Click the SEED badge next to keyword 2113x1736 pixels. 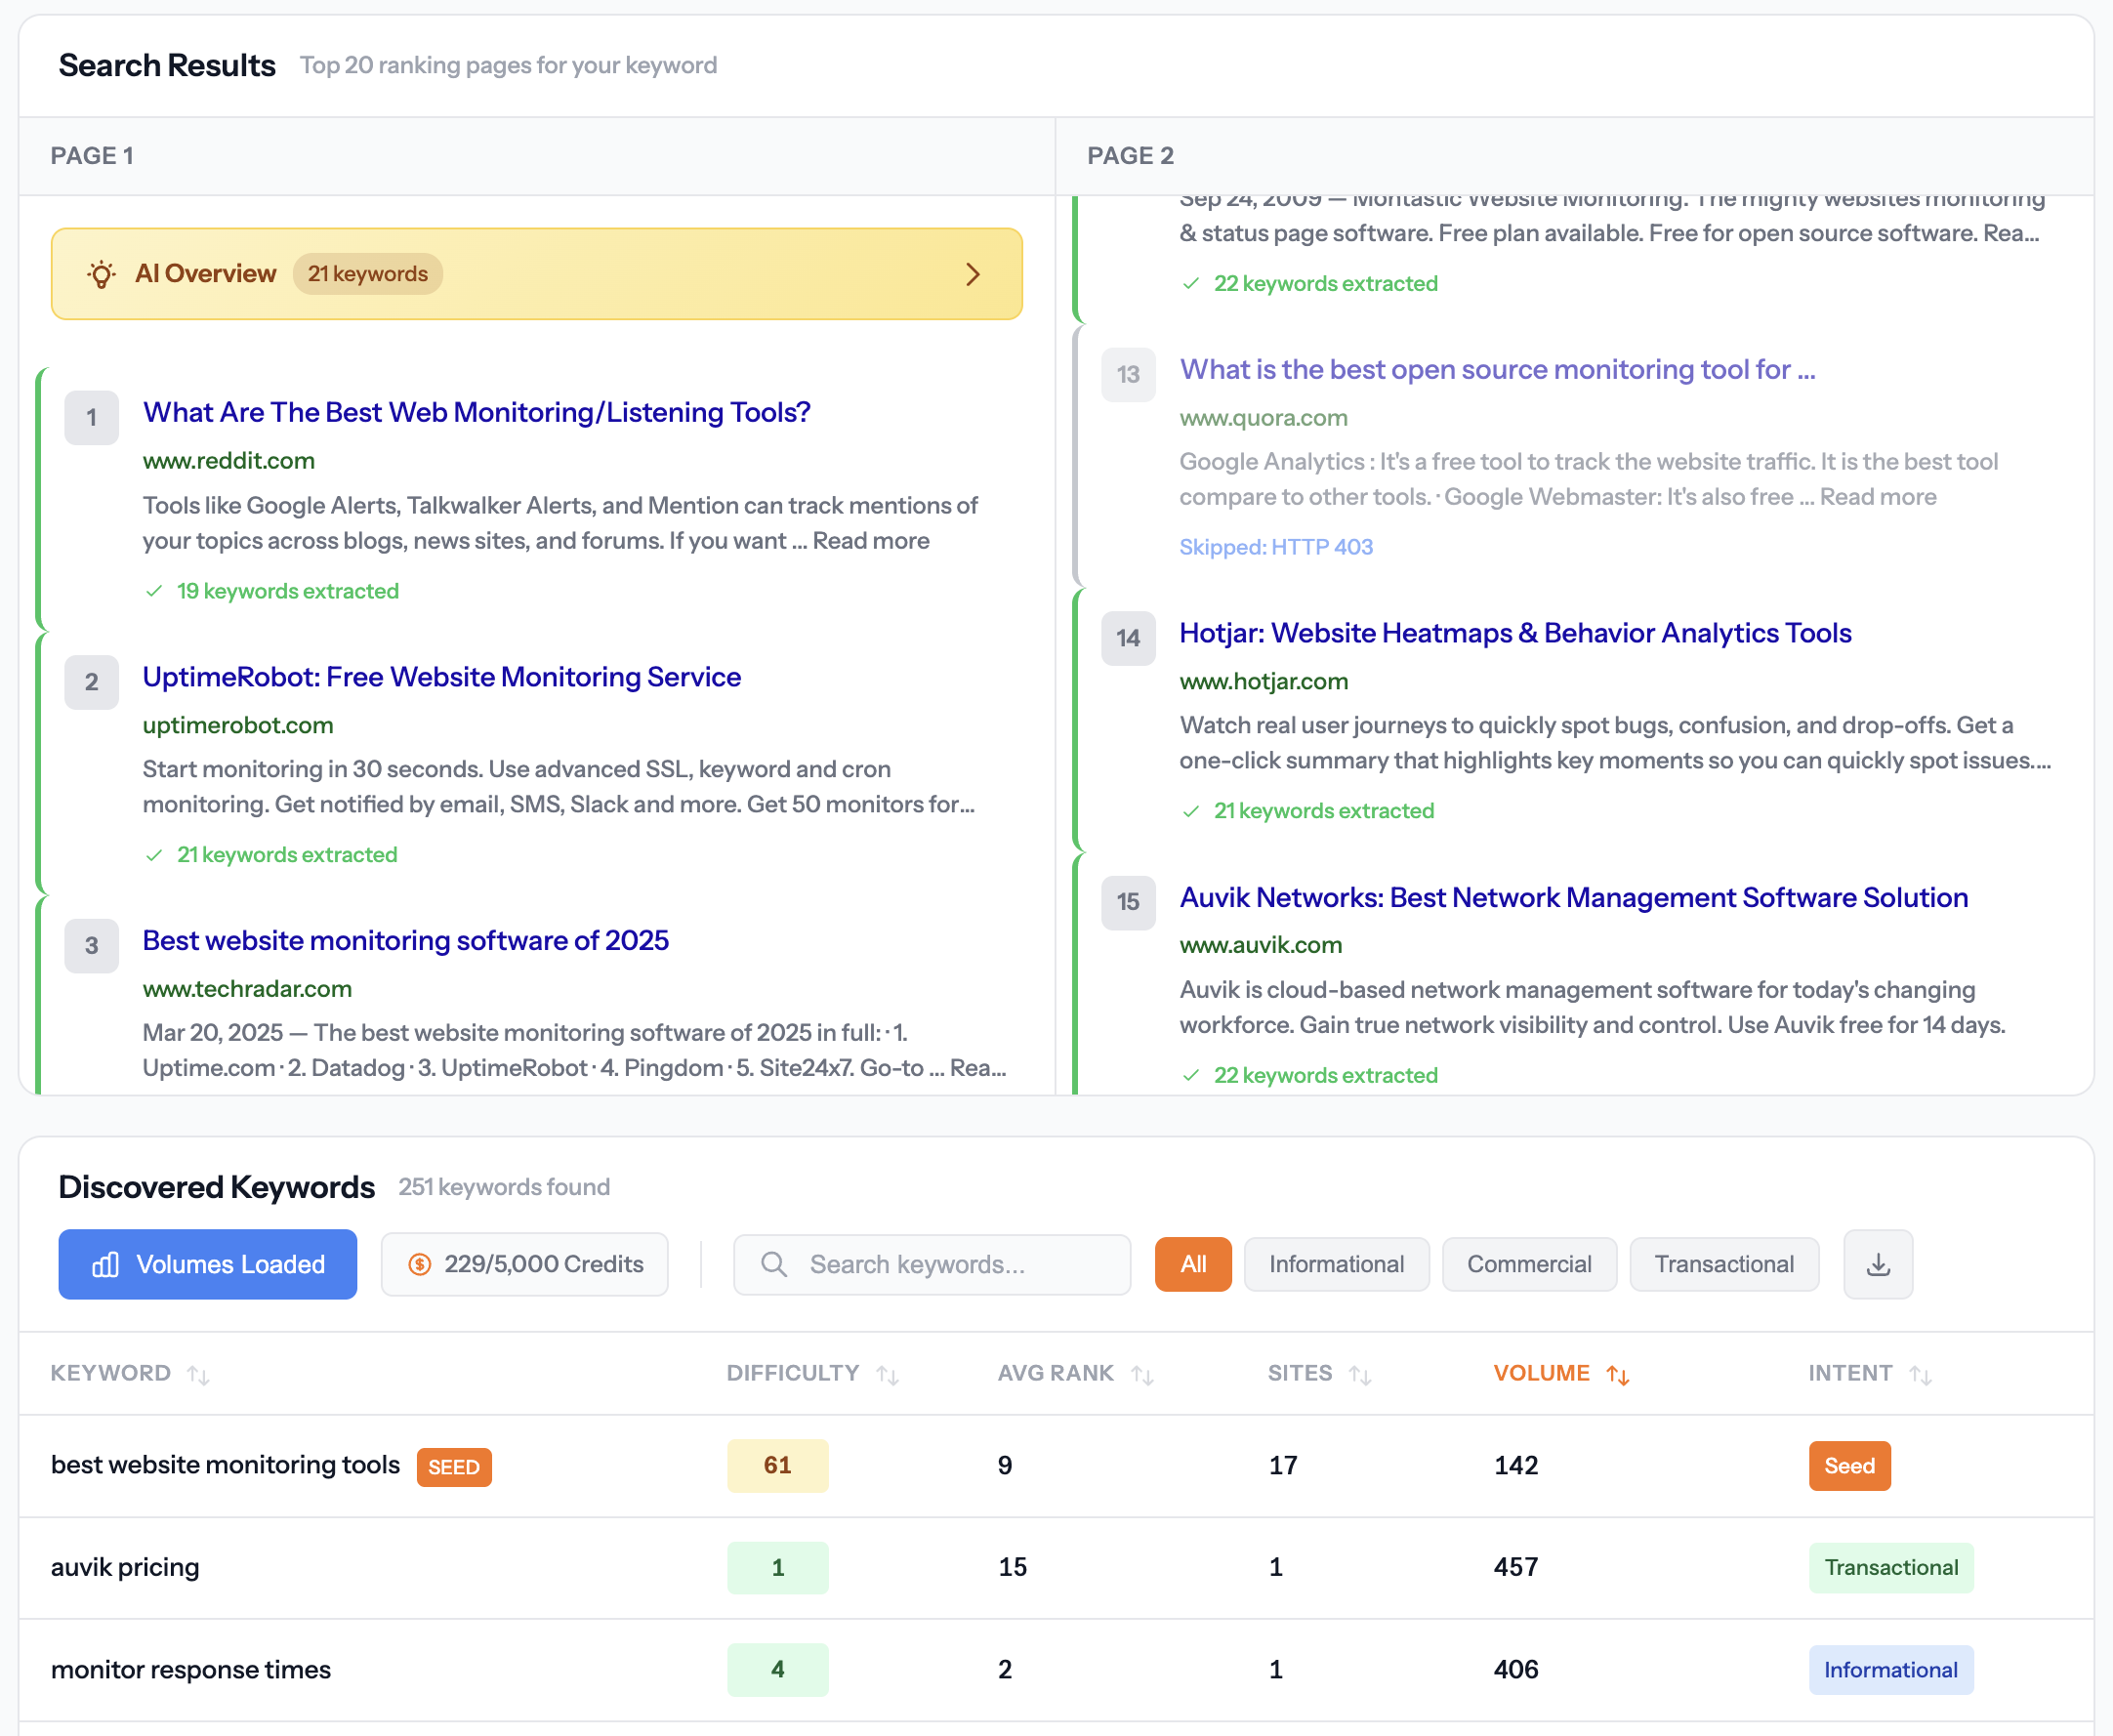coord(454,1467)
